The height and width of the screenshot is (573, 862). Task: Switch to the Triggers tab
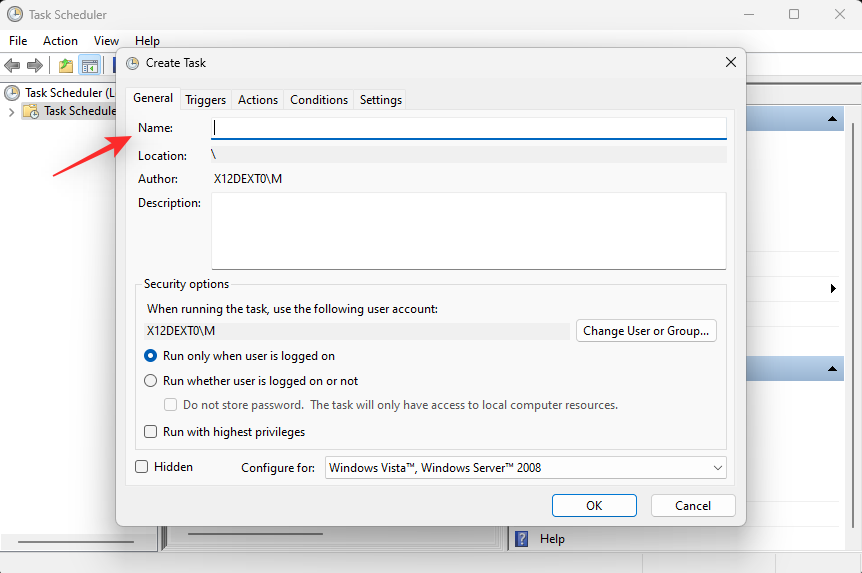tap(206, 100)
